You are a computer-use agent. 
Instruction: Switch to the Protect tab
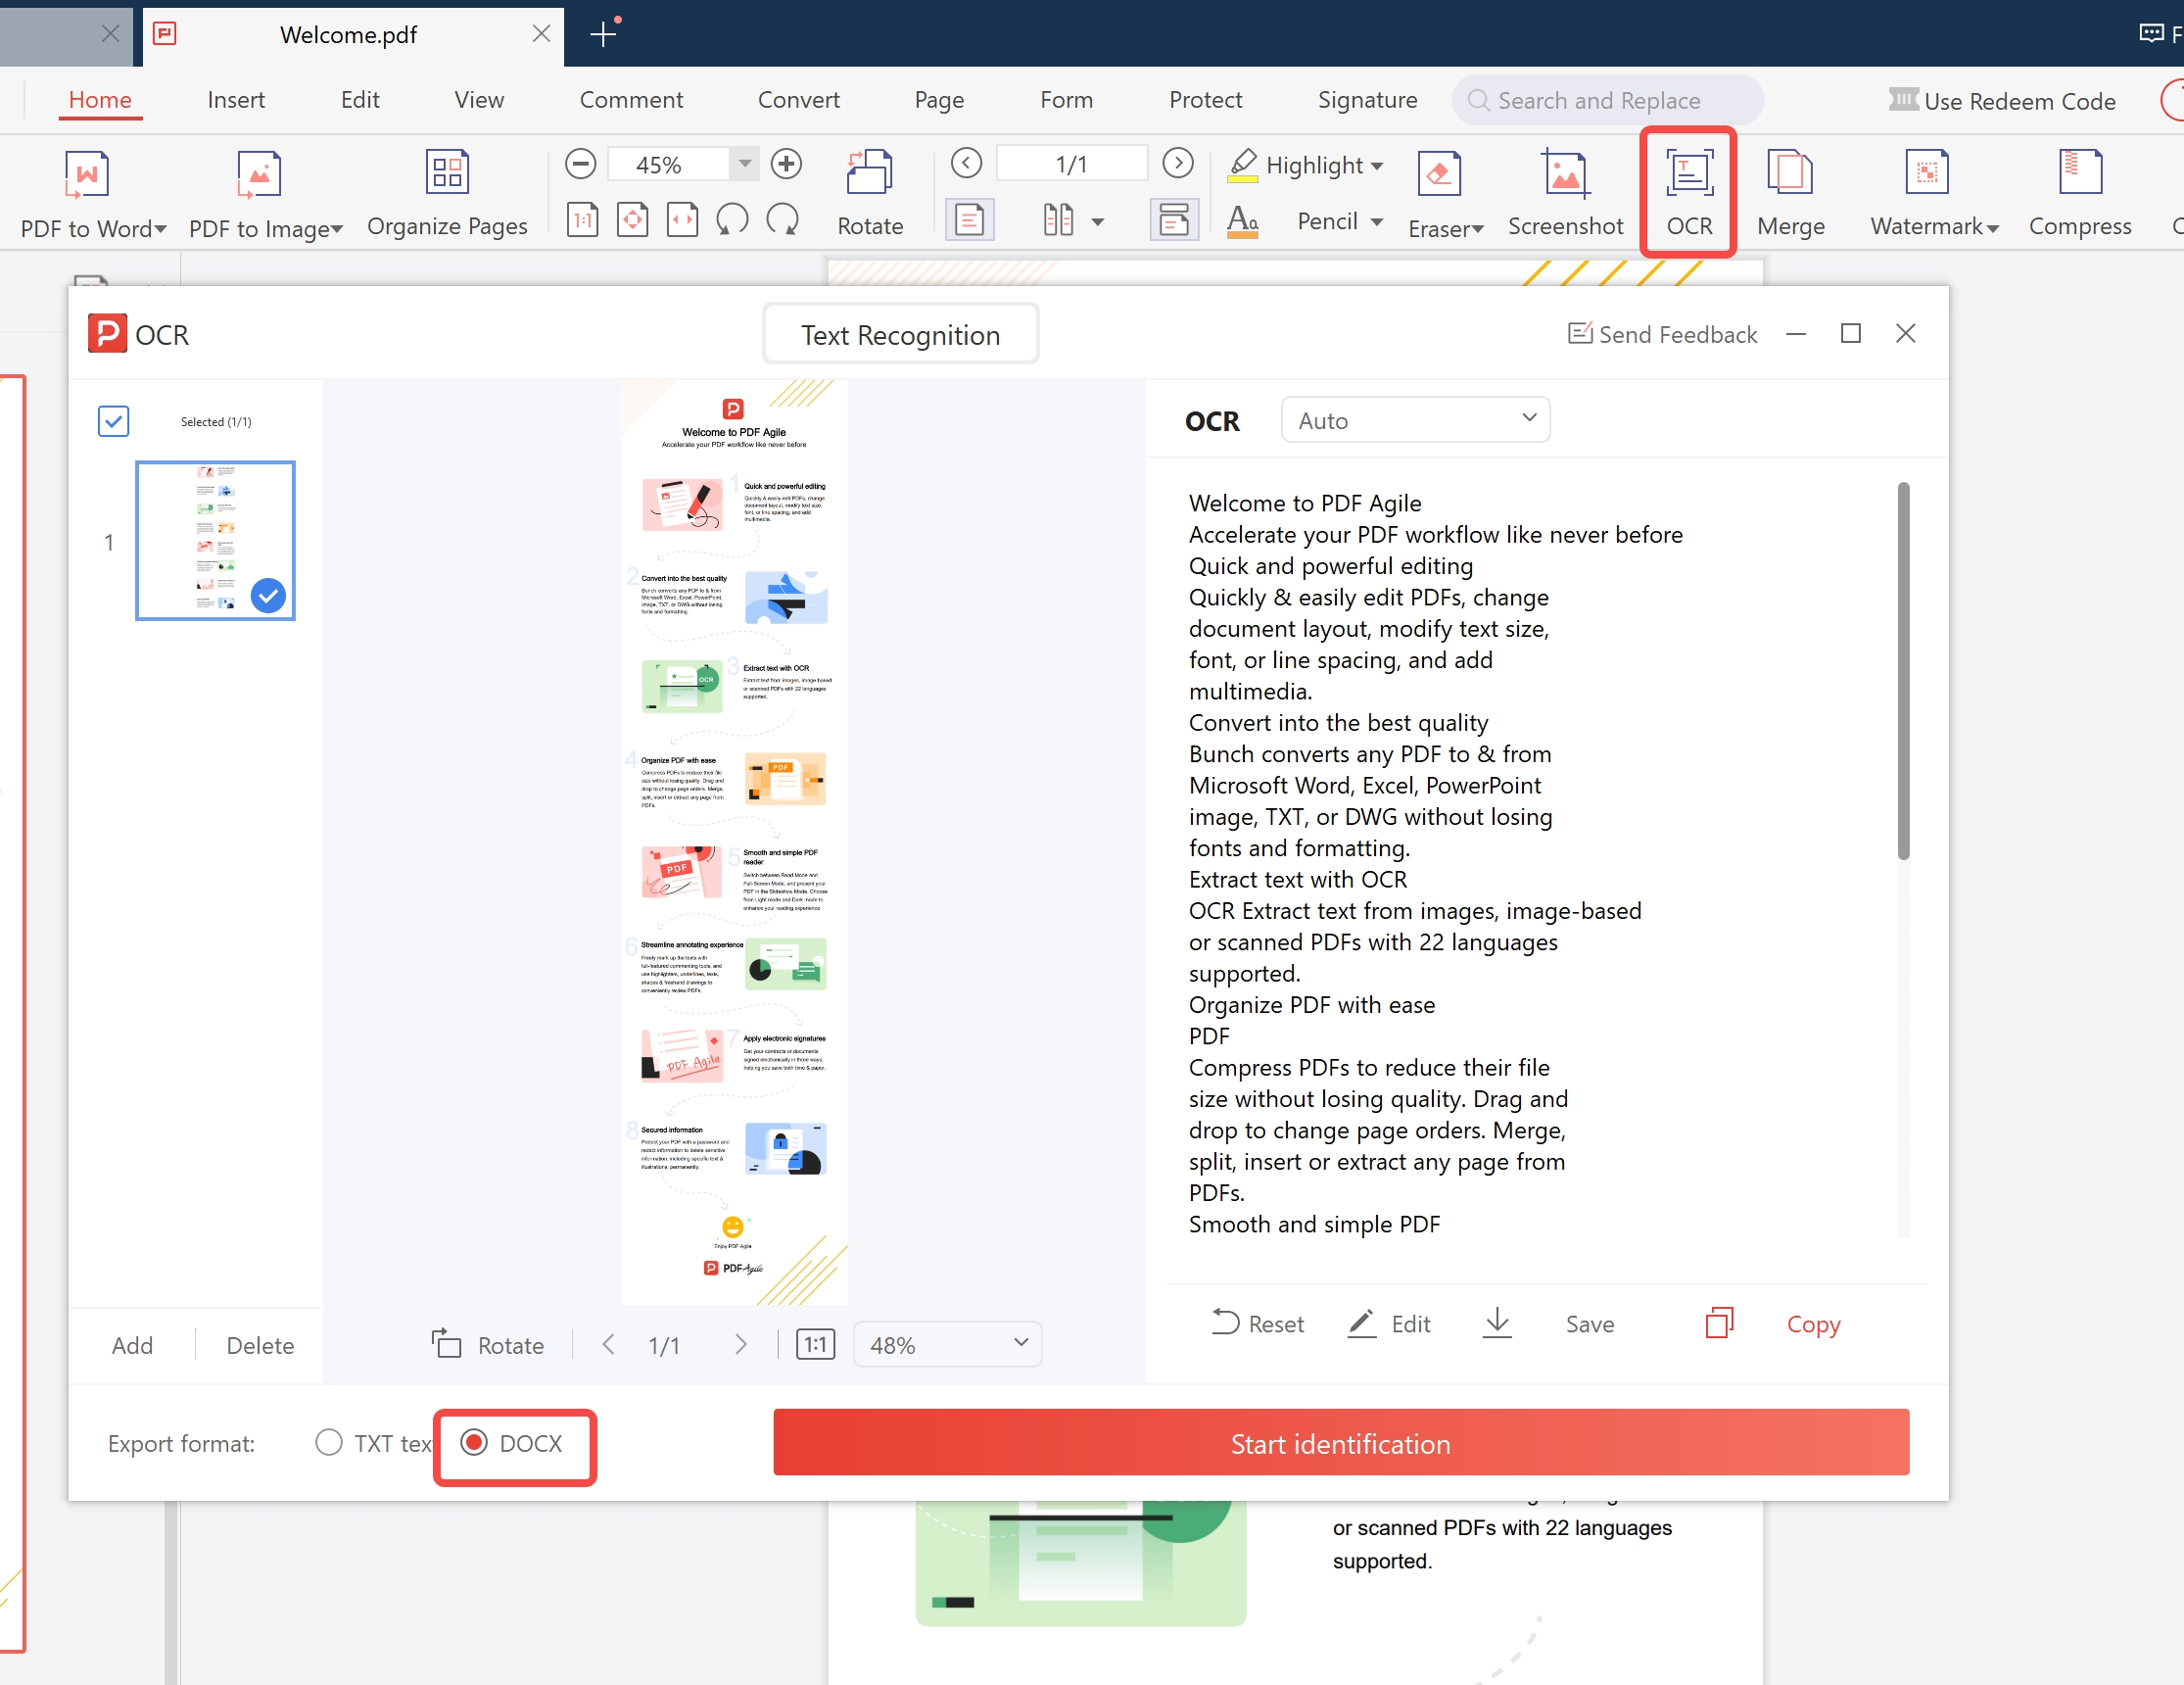(x=1205, y=100)
